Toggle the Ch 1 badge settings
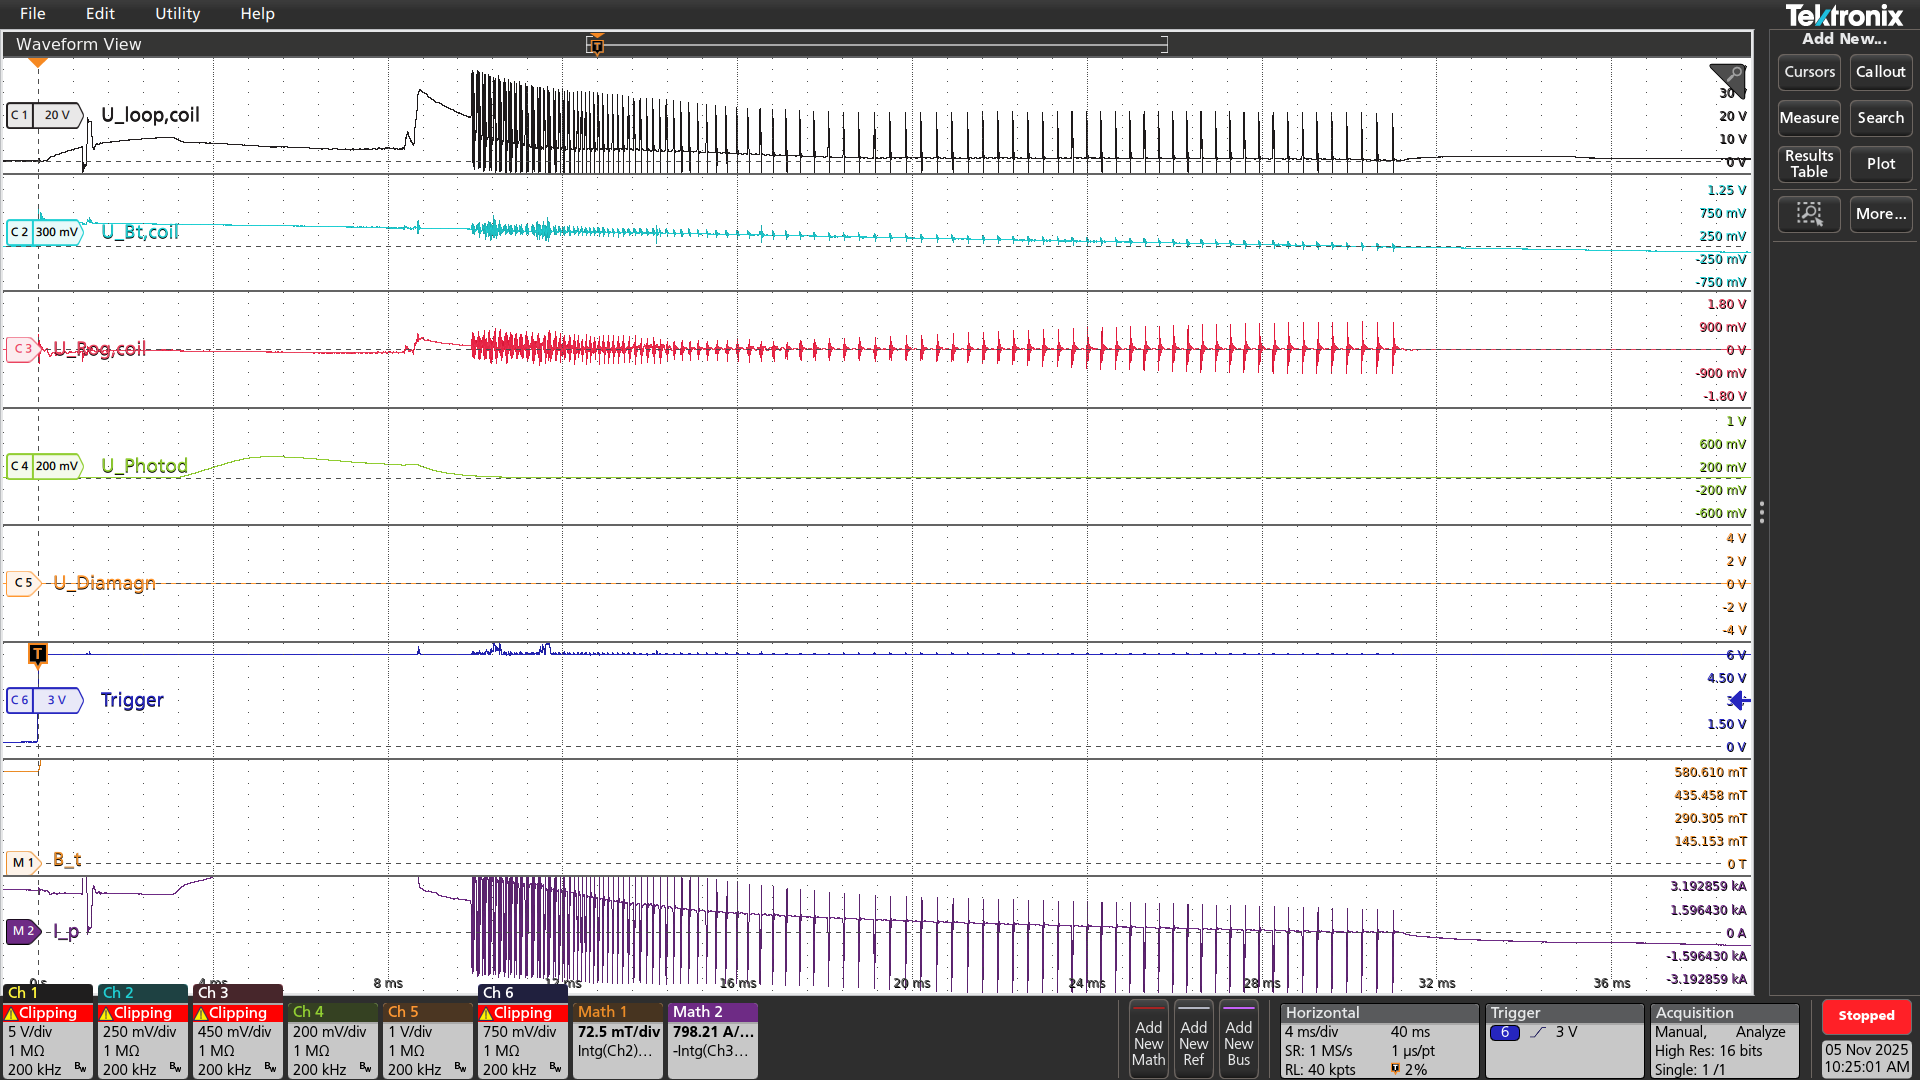The image size is (1920, 1080). (47, 1040)
